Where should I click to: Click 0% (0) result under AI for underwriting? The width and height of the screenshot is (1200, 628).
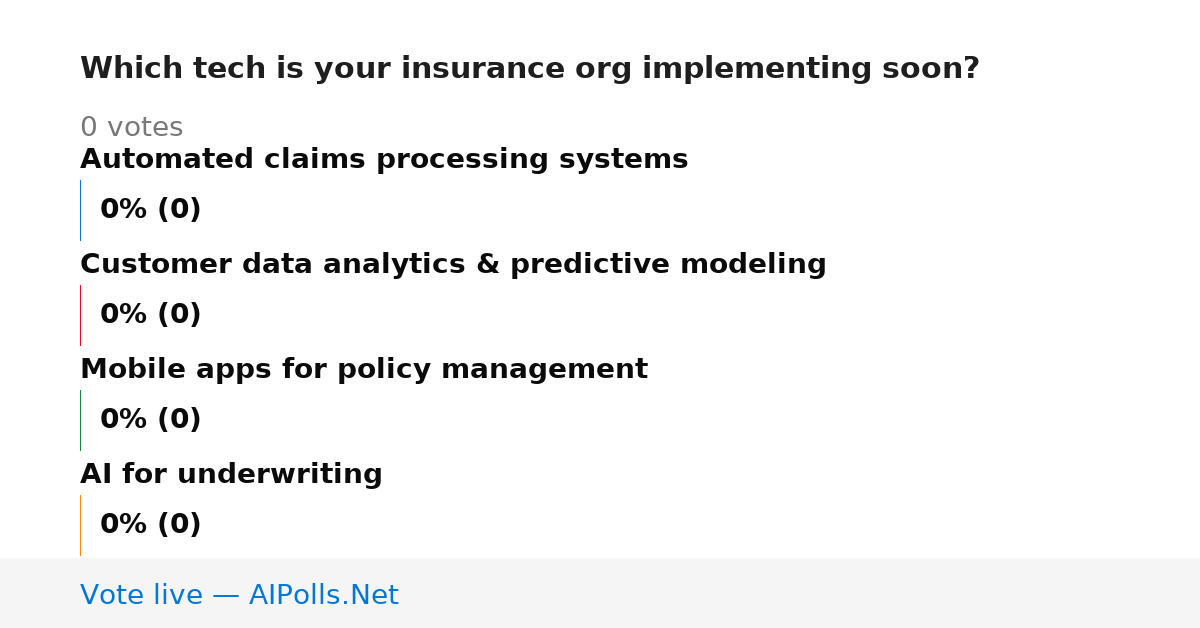(x=151, y=525)
